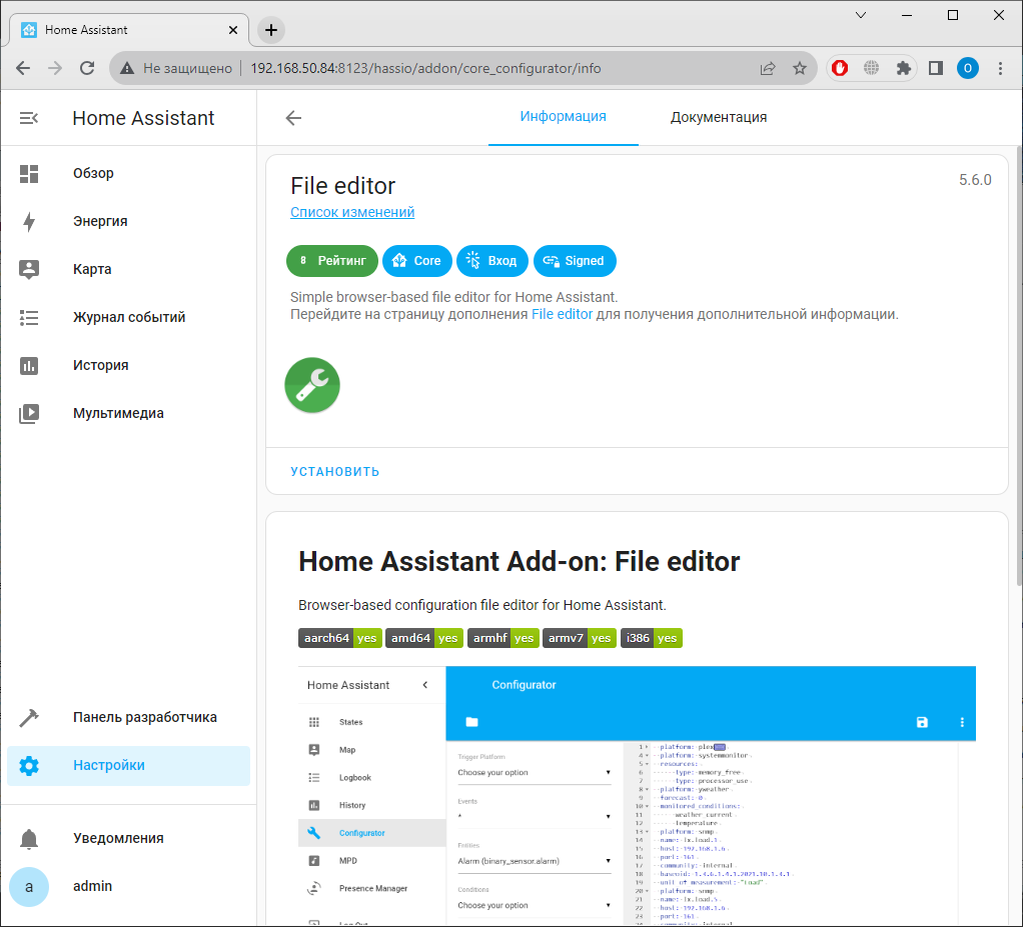Open Мультимедиа in the sidebar

[129, 413]
